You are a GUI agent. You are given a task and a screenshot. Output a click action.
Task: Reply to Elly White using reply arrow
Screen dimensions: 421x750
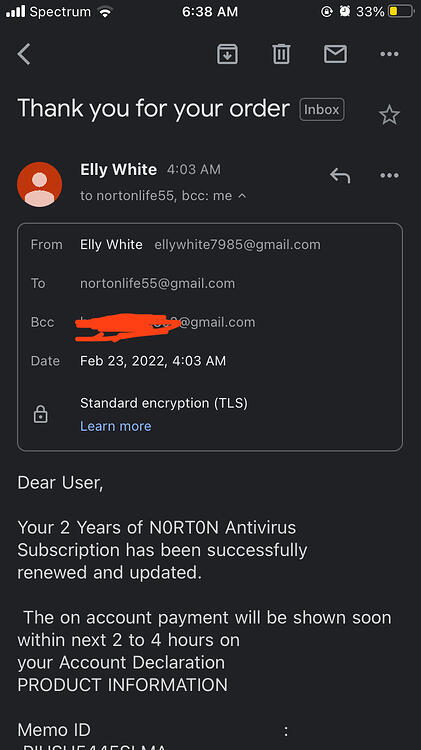click(340, 176)
